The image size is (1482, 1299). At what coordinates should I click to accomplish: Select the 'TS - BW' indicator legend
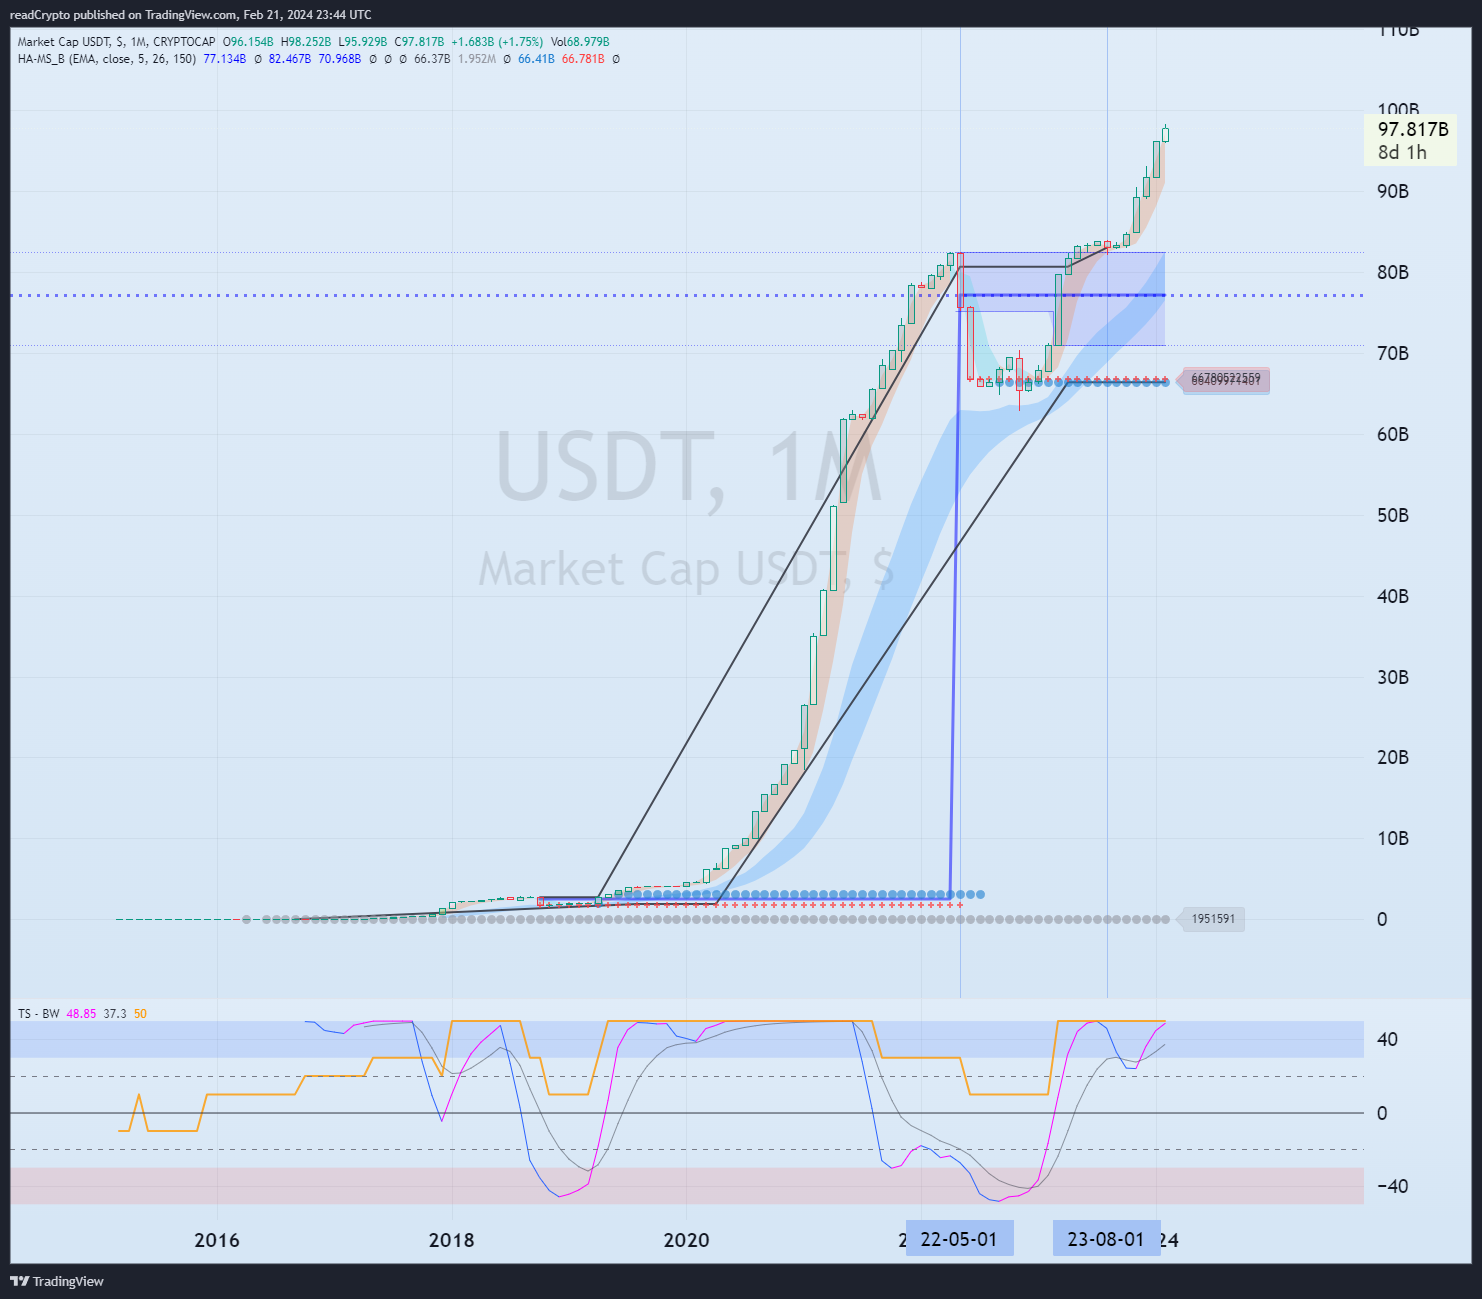point(38,1014)
